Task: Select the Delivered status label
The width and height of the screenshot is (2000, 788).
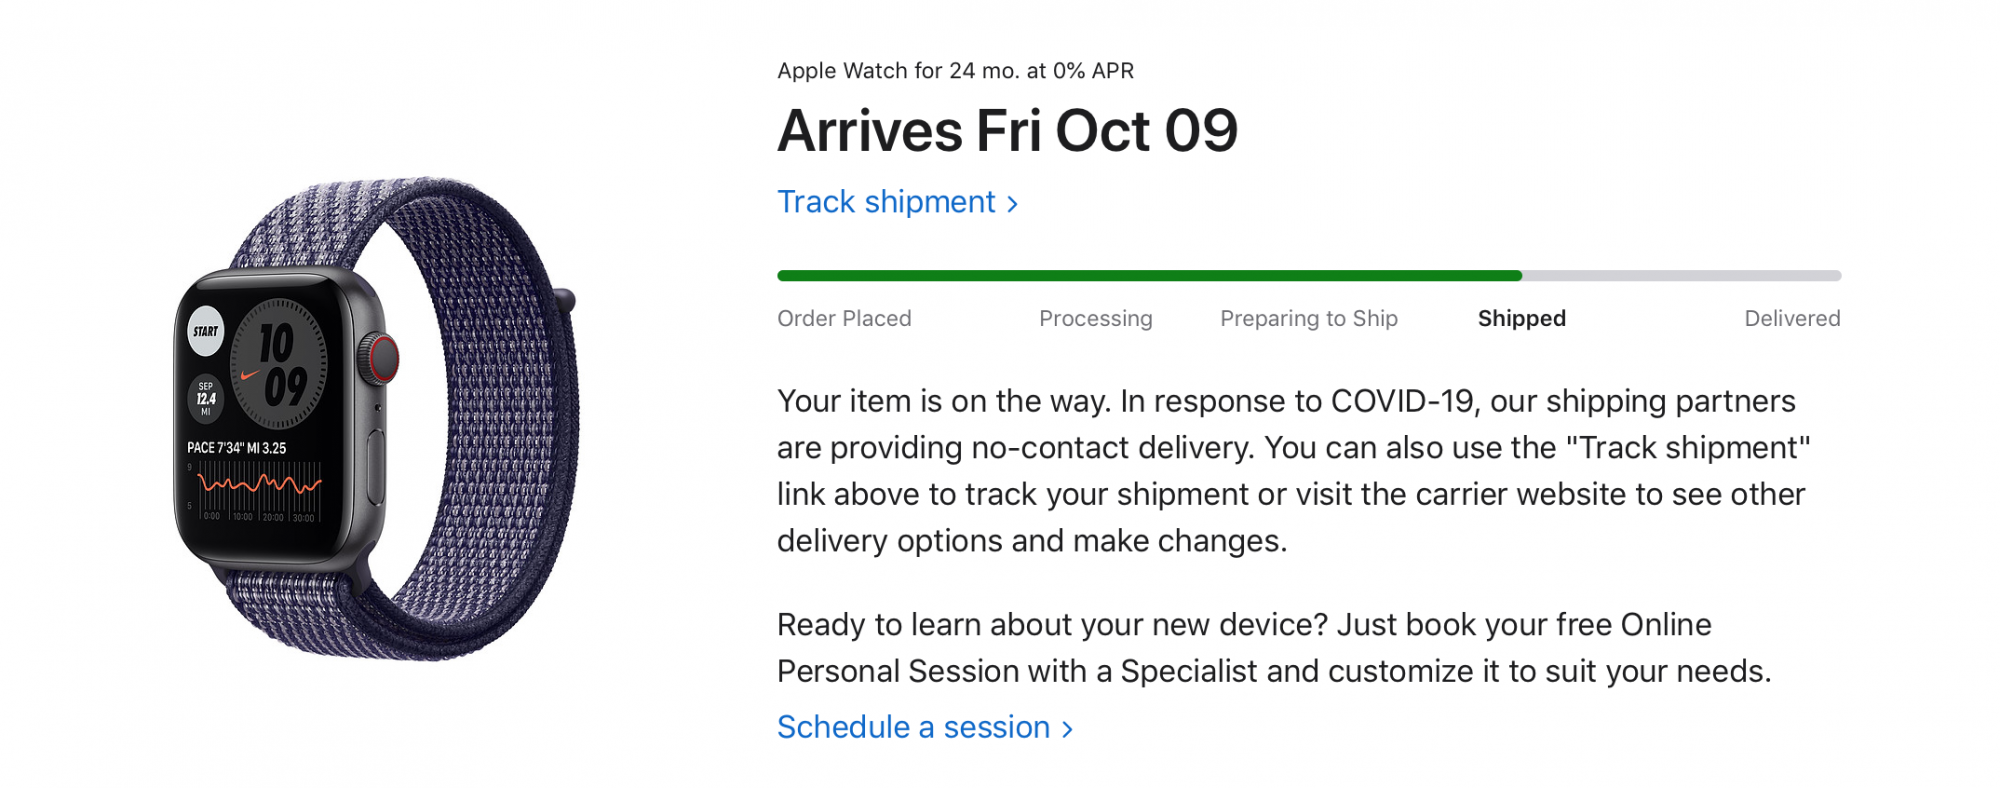Action: point(1792,318)
